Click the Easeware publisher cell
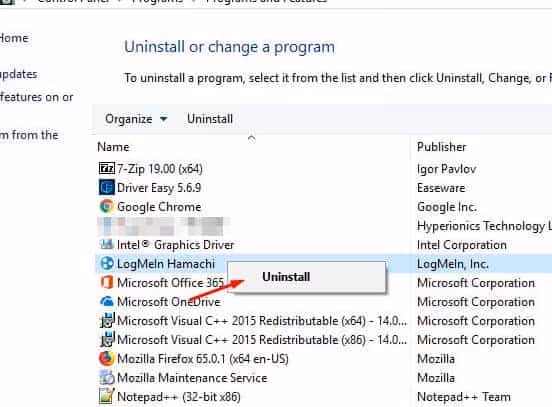552x407 pixels. click(x=441, y=188)
